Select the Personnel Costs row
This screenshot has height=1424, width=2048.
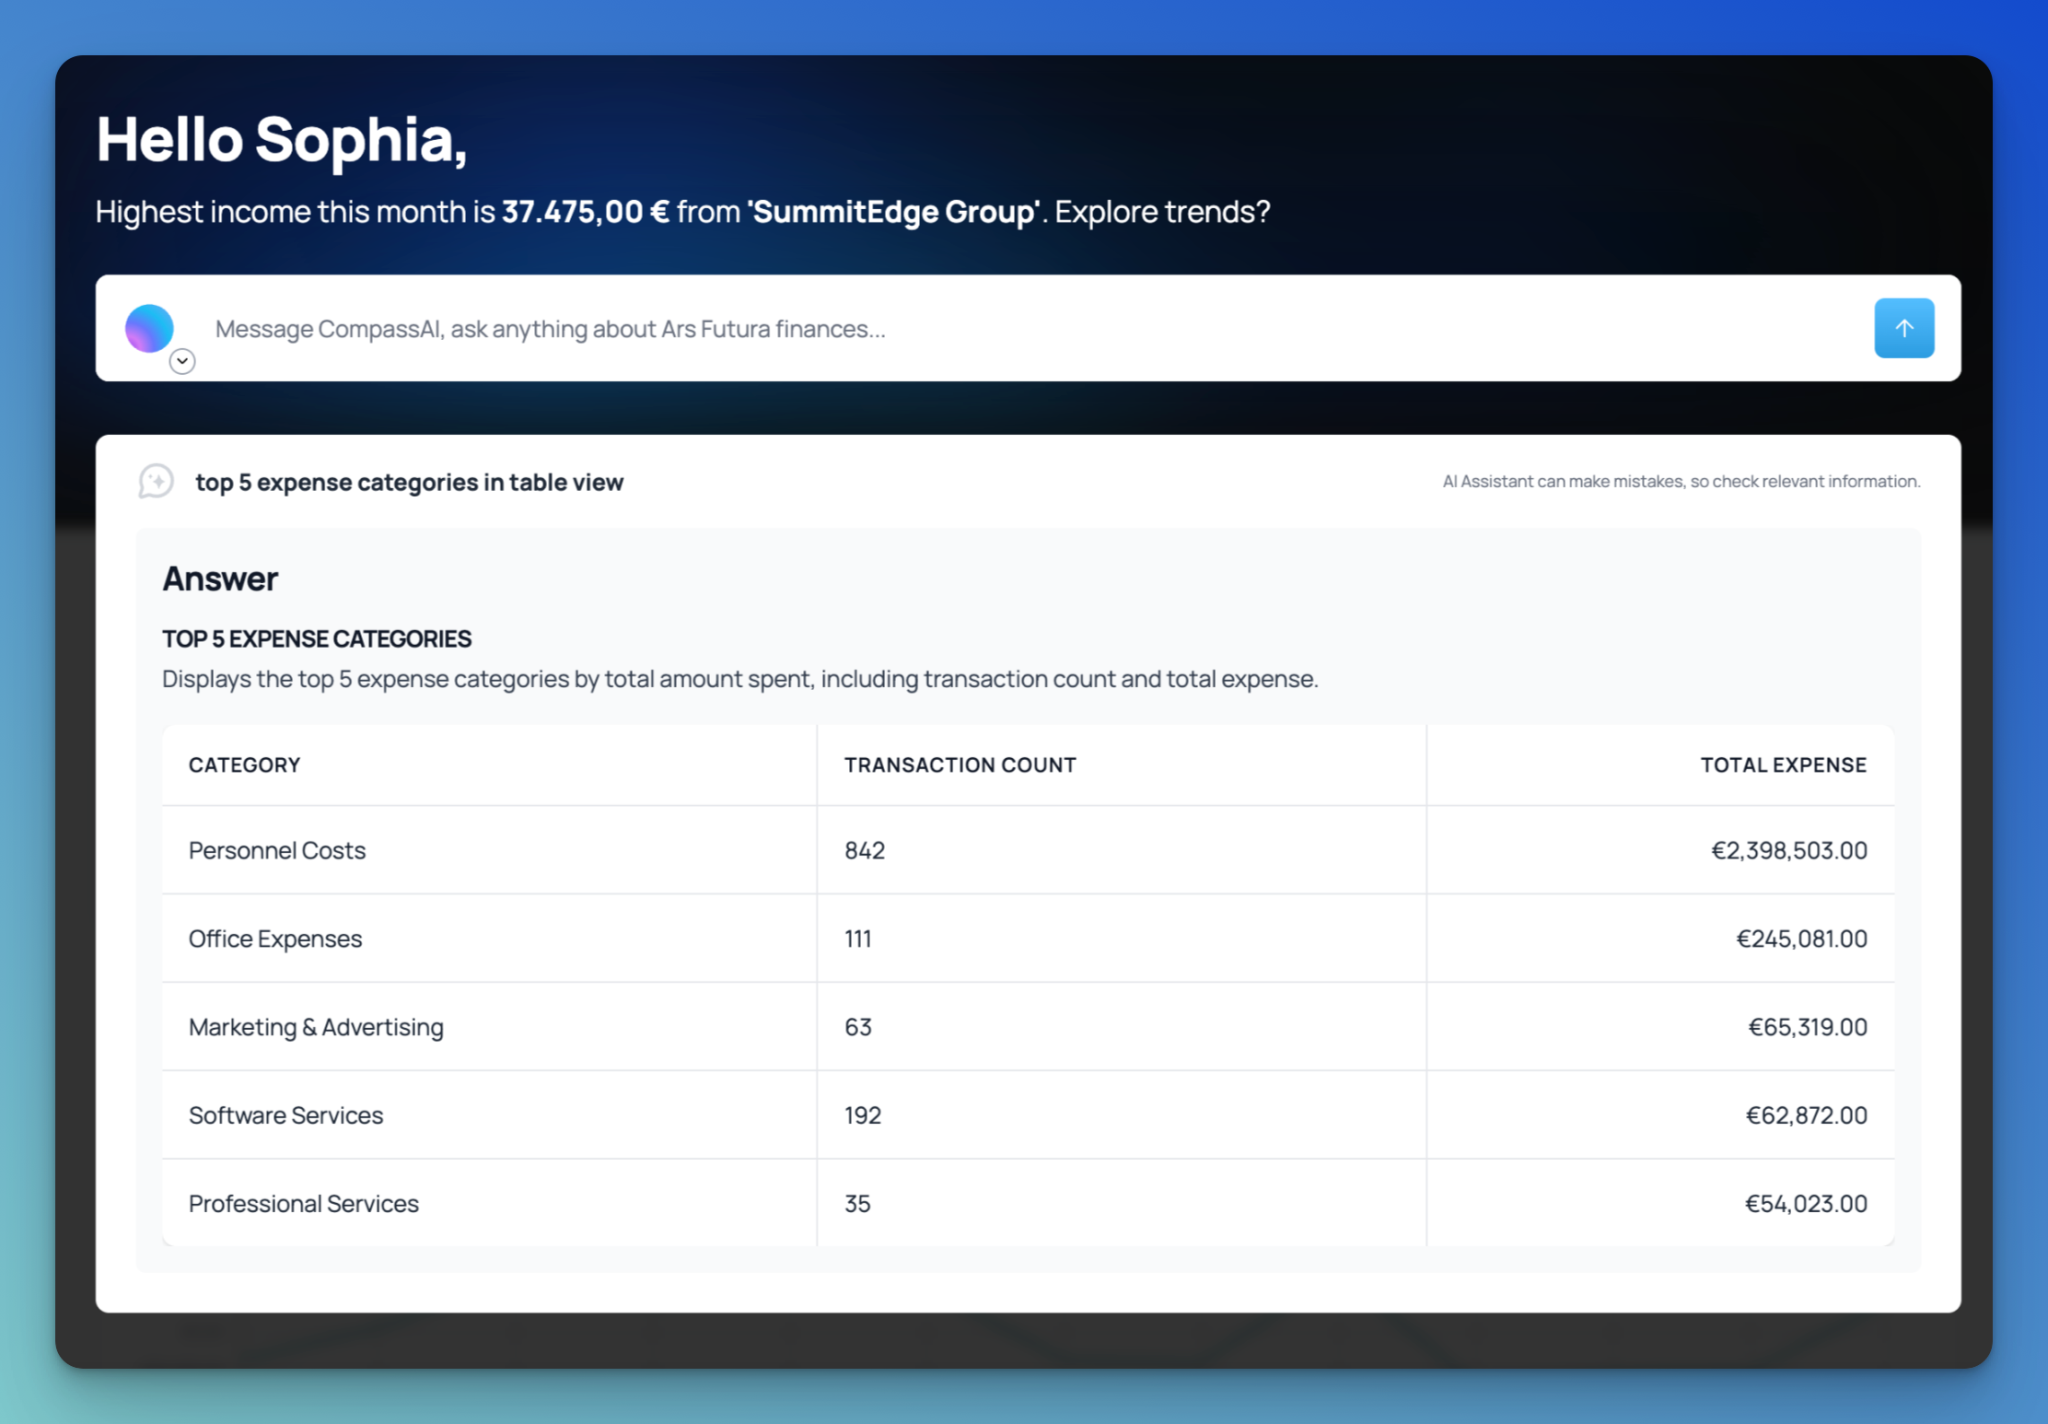point(1028,850)
